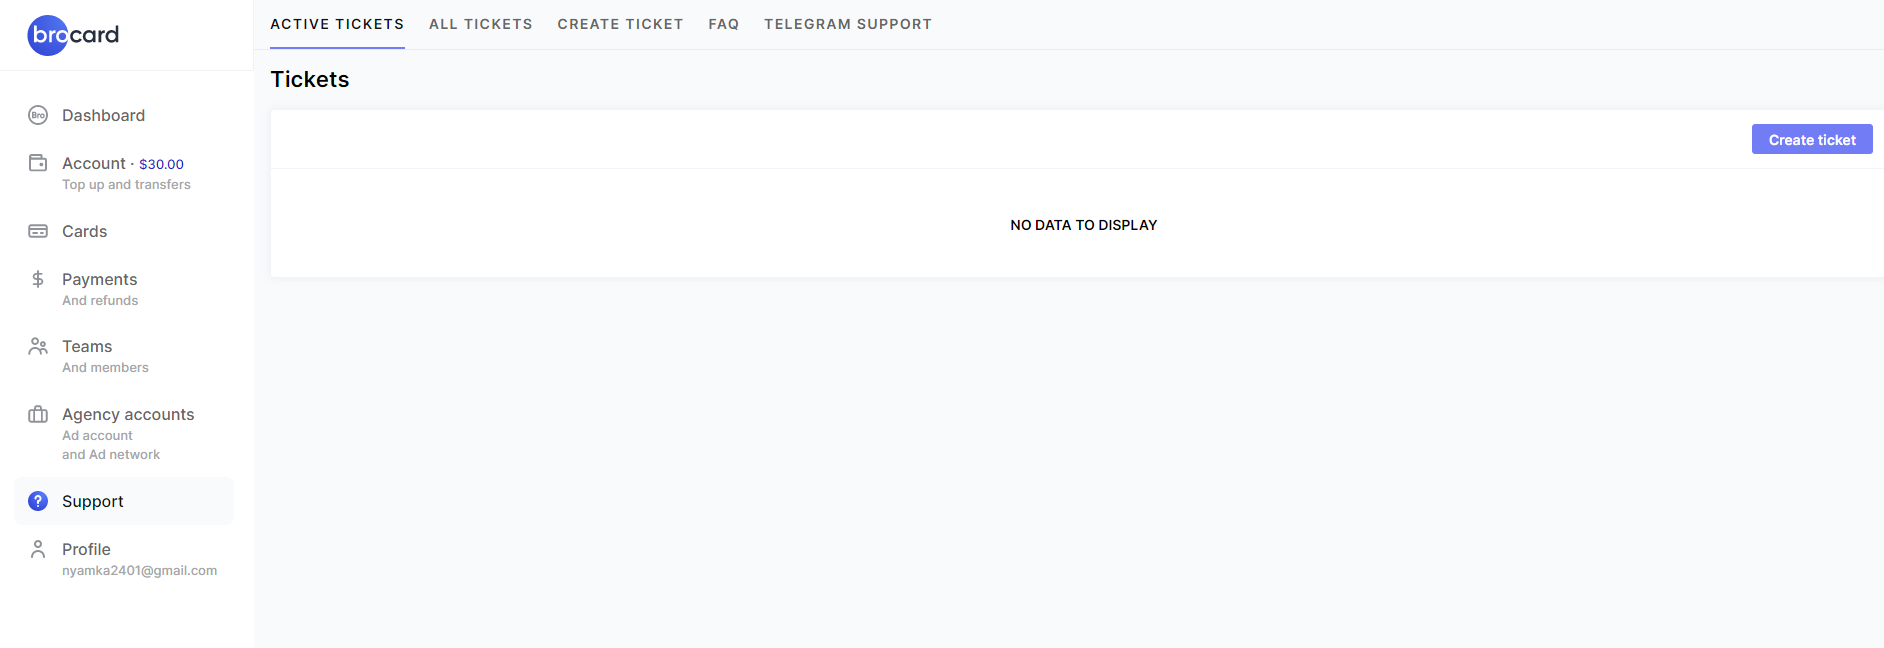
Task: Click the Payments dollar sign icon
Action: coord(38,279)
